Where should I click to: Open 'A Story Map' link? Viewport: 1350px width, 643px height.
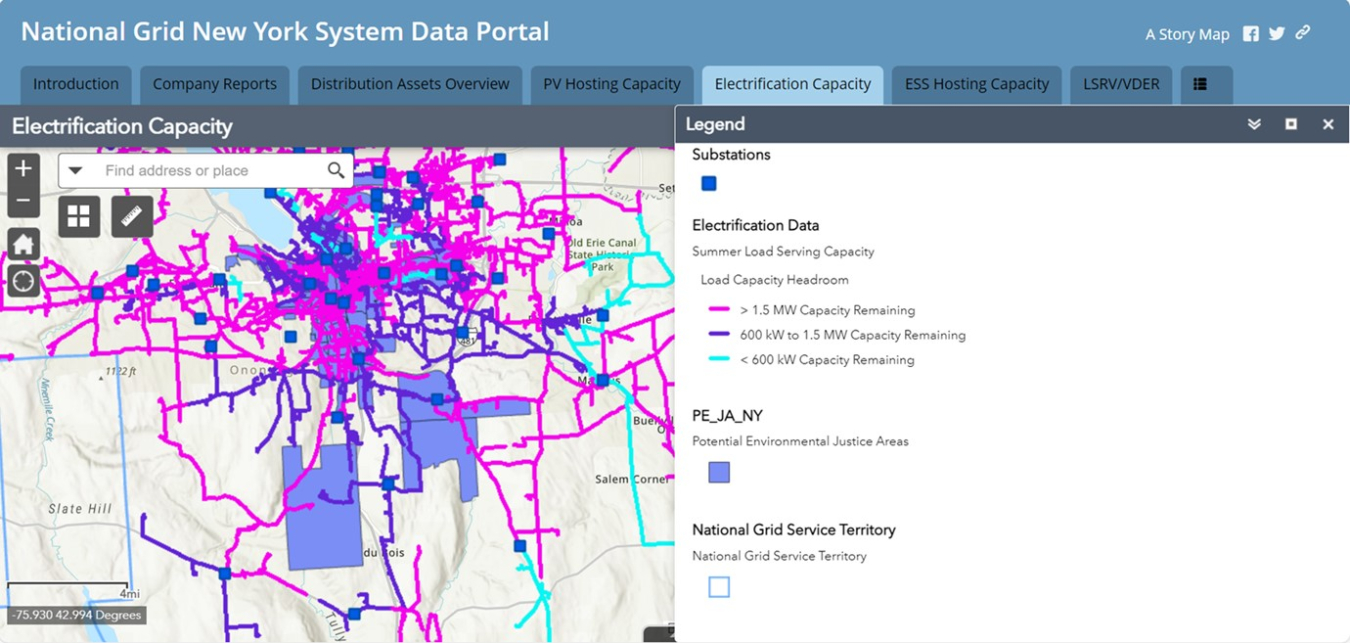pyautogui.click(x=1187, y=34)
